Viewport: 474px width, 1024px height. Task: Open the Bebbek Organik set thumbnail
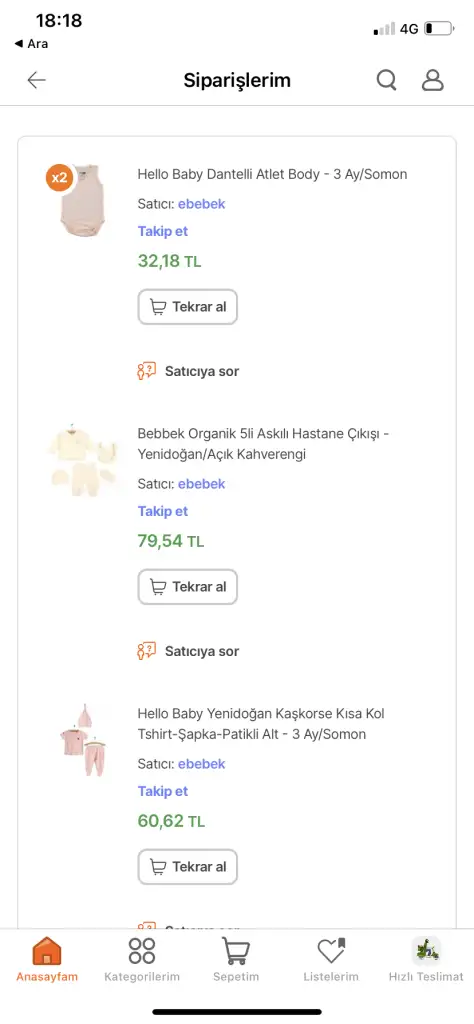coord(82,460)
